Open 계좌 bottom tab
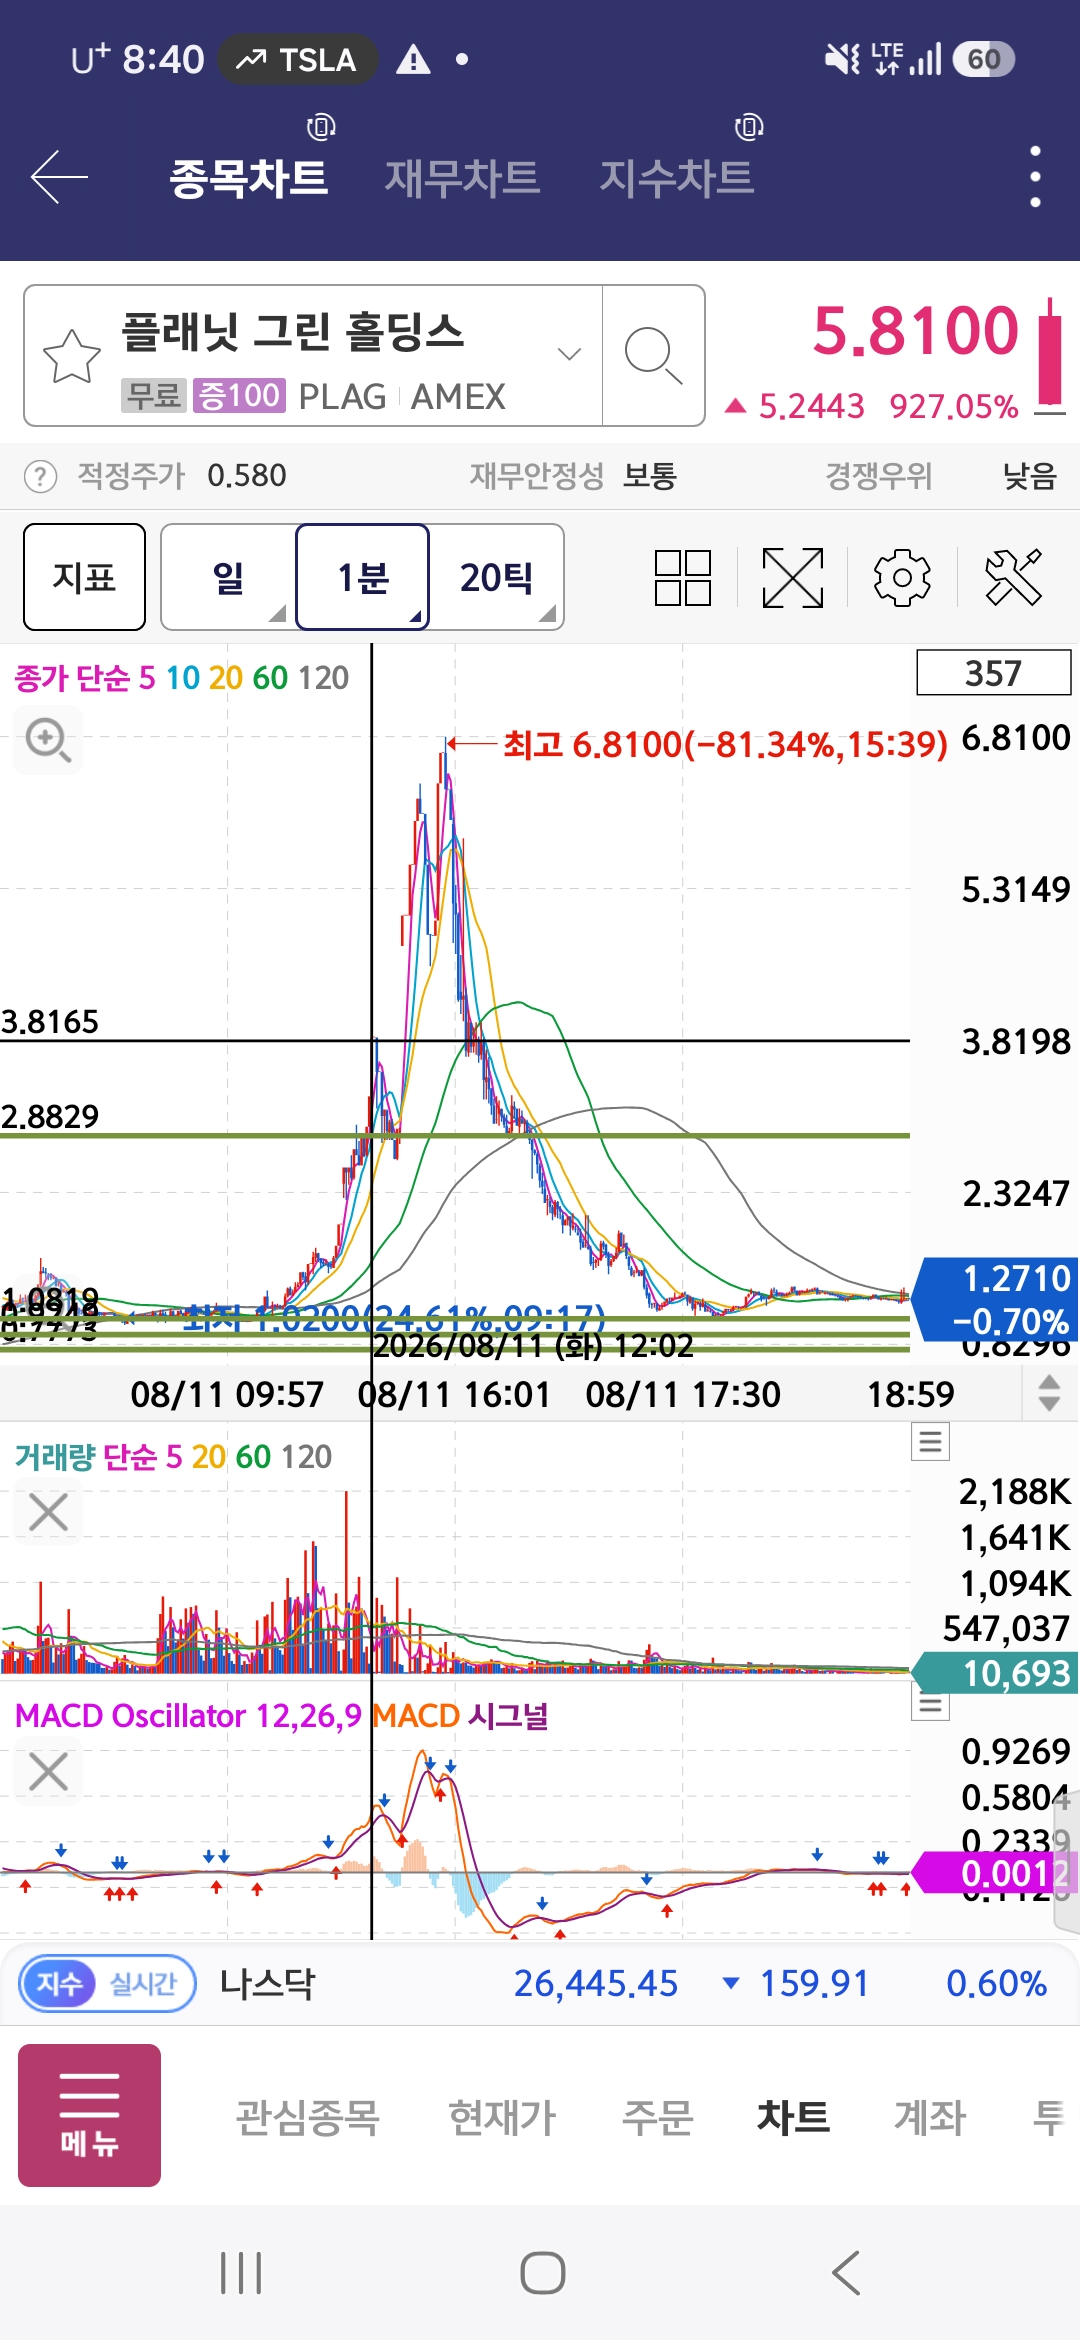The image size is (1080, 2340). (929, 2116)
